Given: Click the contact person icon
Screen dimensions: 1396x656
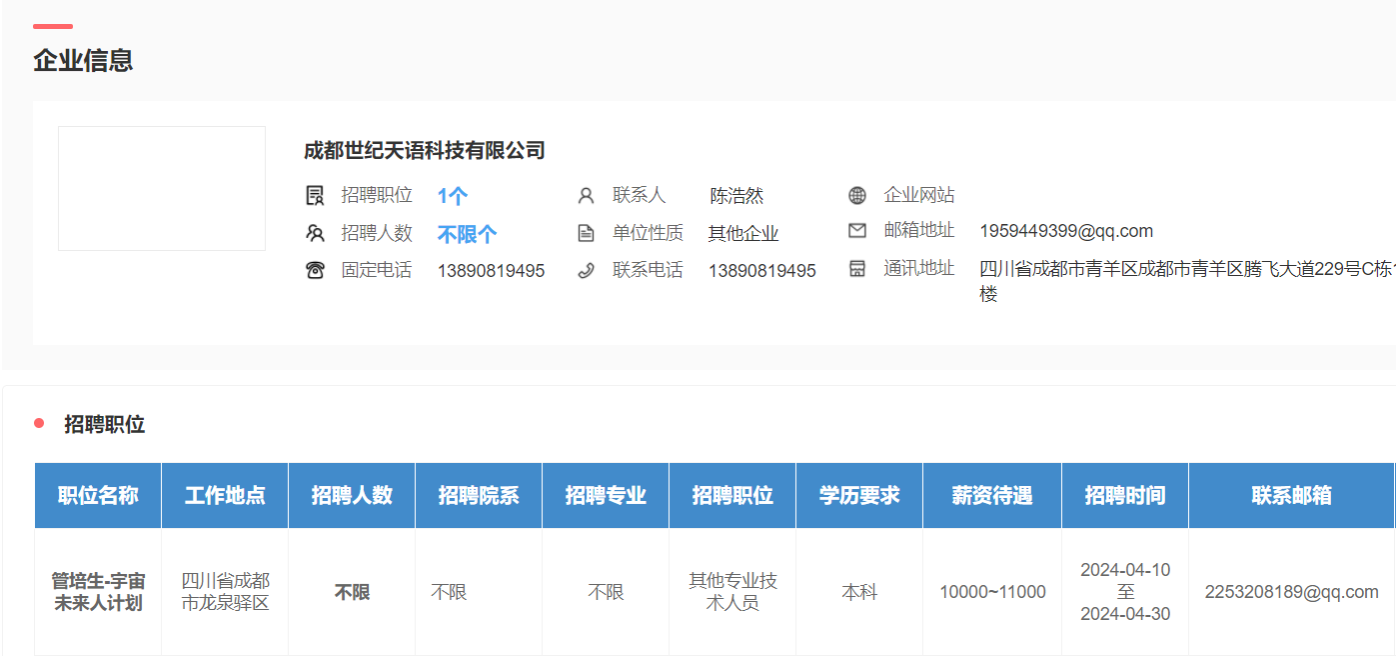Looking at the screenshot, I should click(586, 196).
